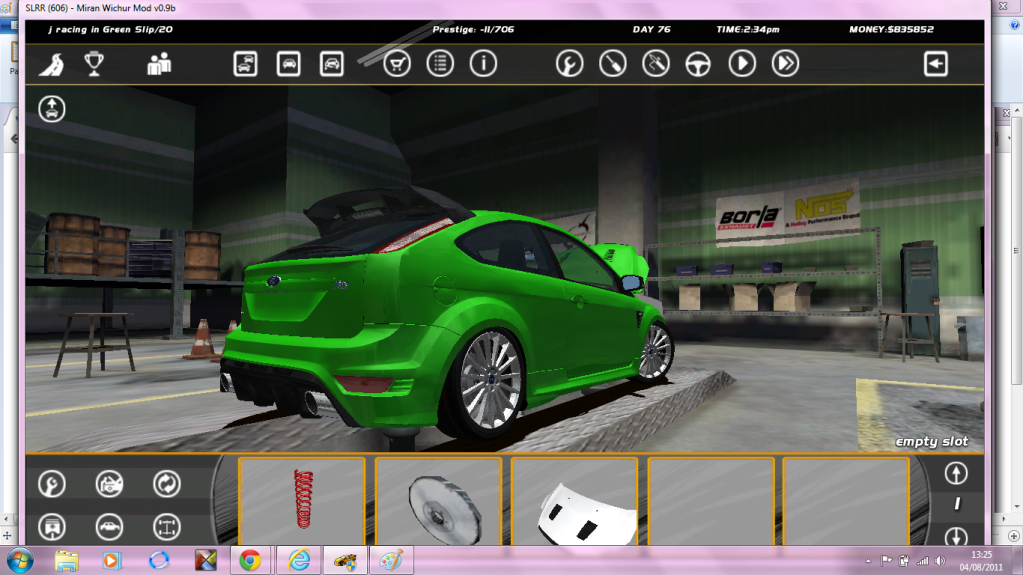Open Windows Media Player from taskbar

point(111,561)
